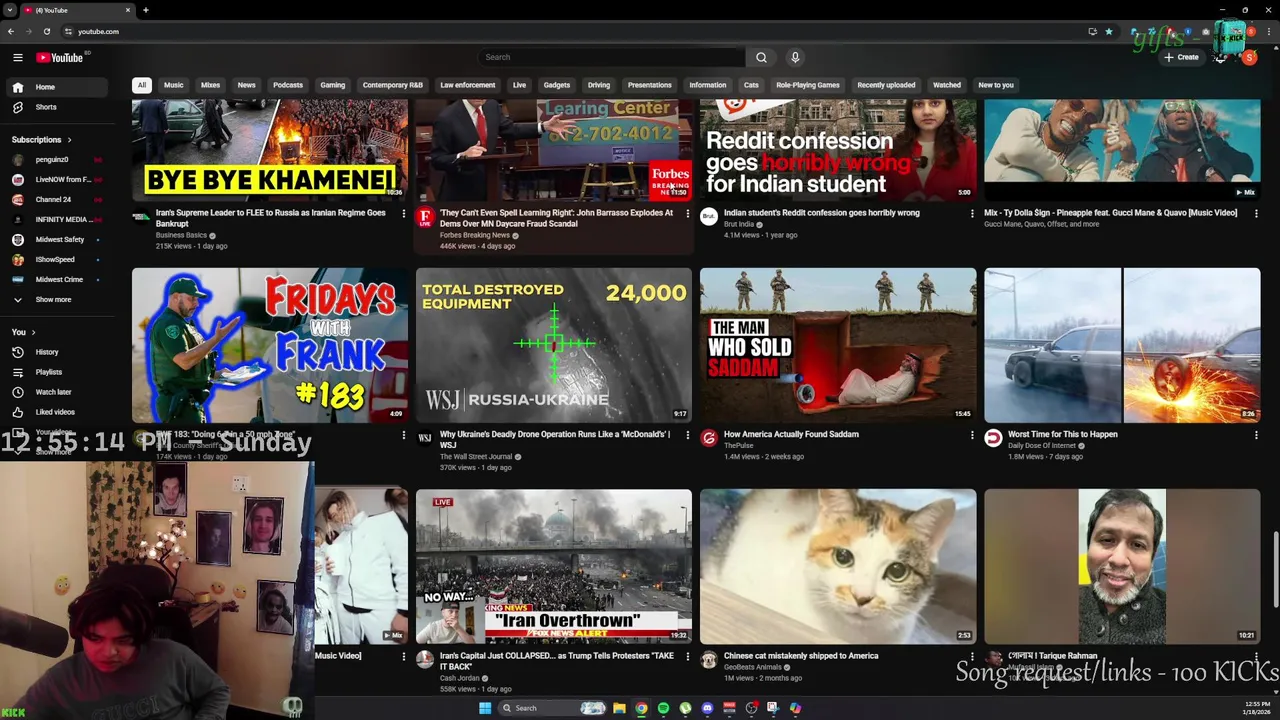
Task: Open penguinz0 subscription channel
Action: [x=56, y=160]
